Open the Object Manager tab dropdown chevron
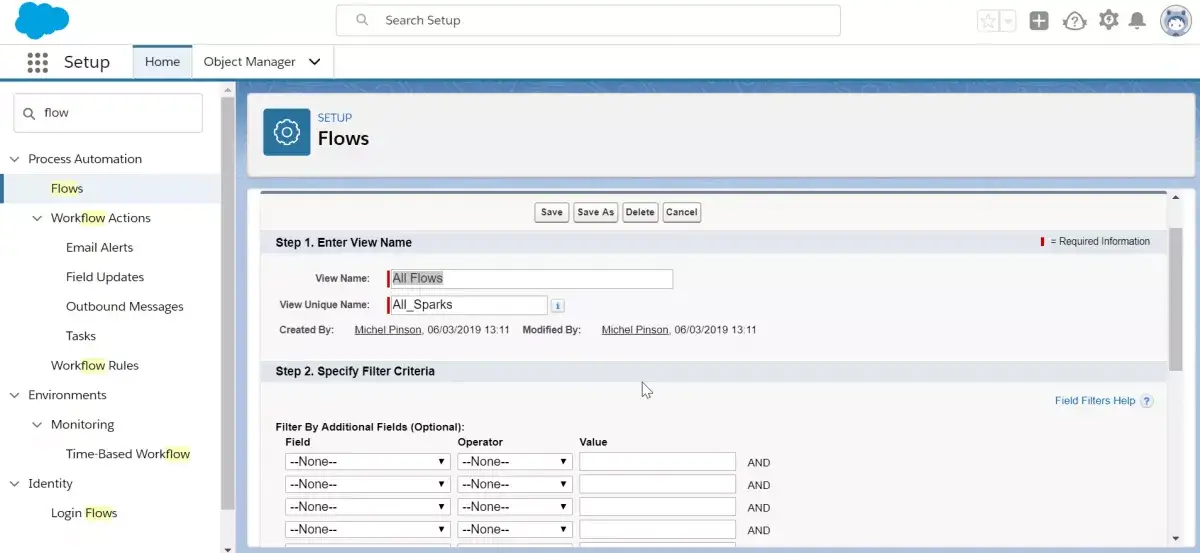The image size is (1200, 553). (314, 62)
